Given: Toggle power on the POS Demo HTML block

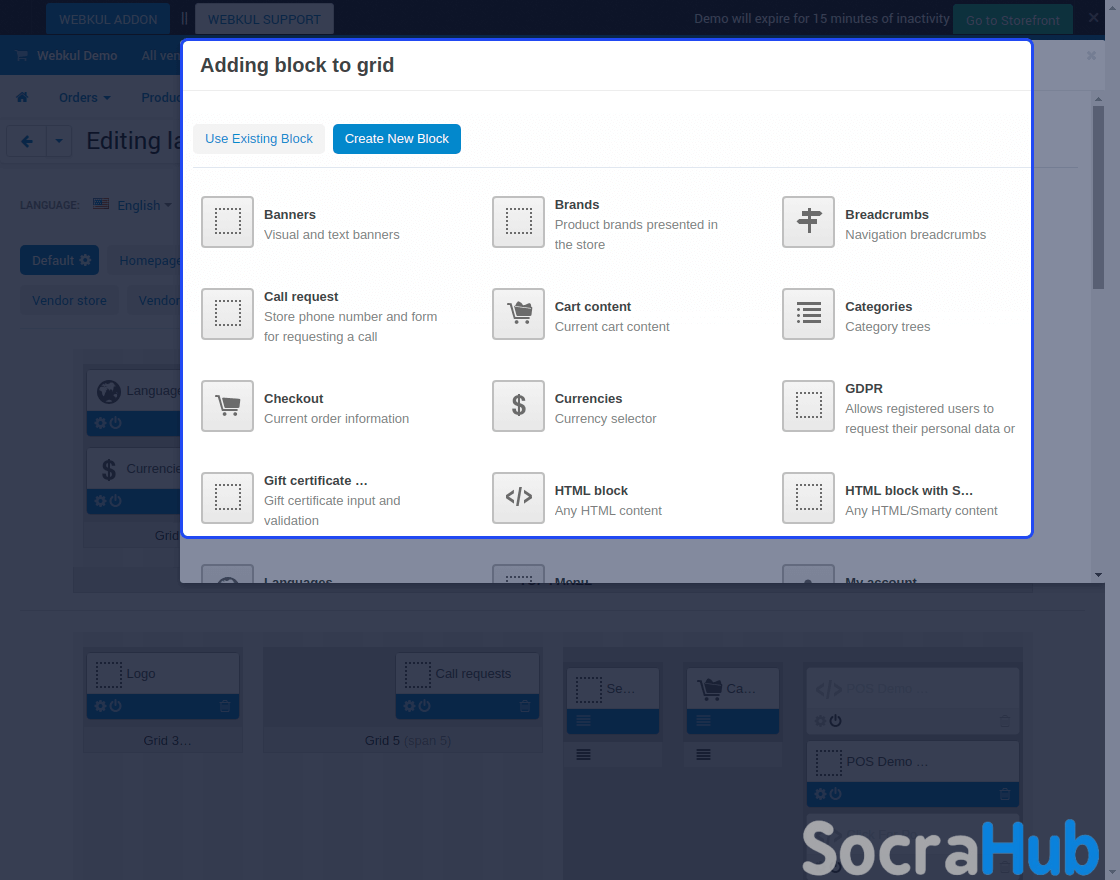Looking at the screenshot, I should click(836, 721).
